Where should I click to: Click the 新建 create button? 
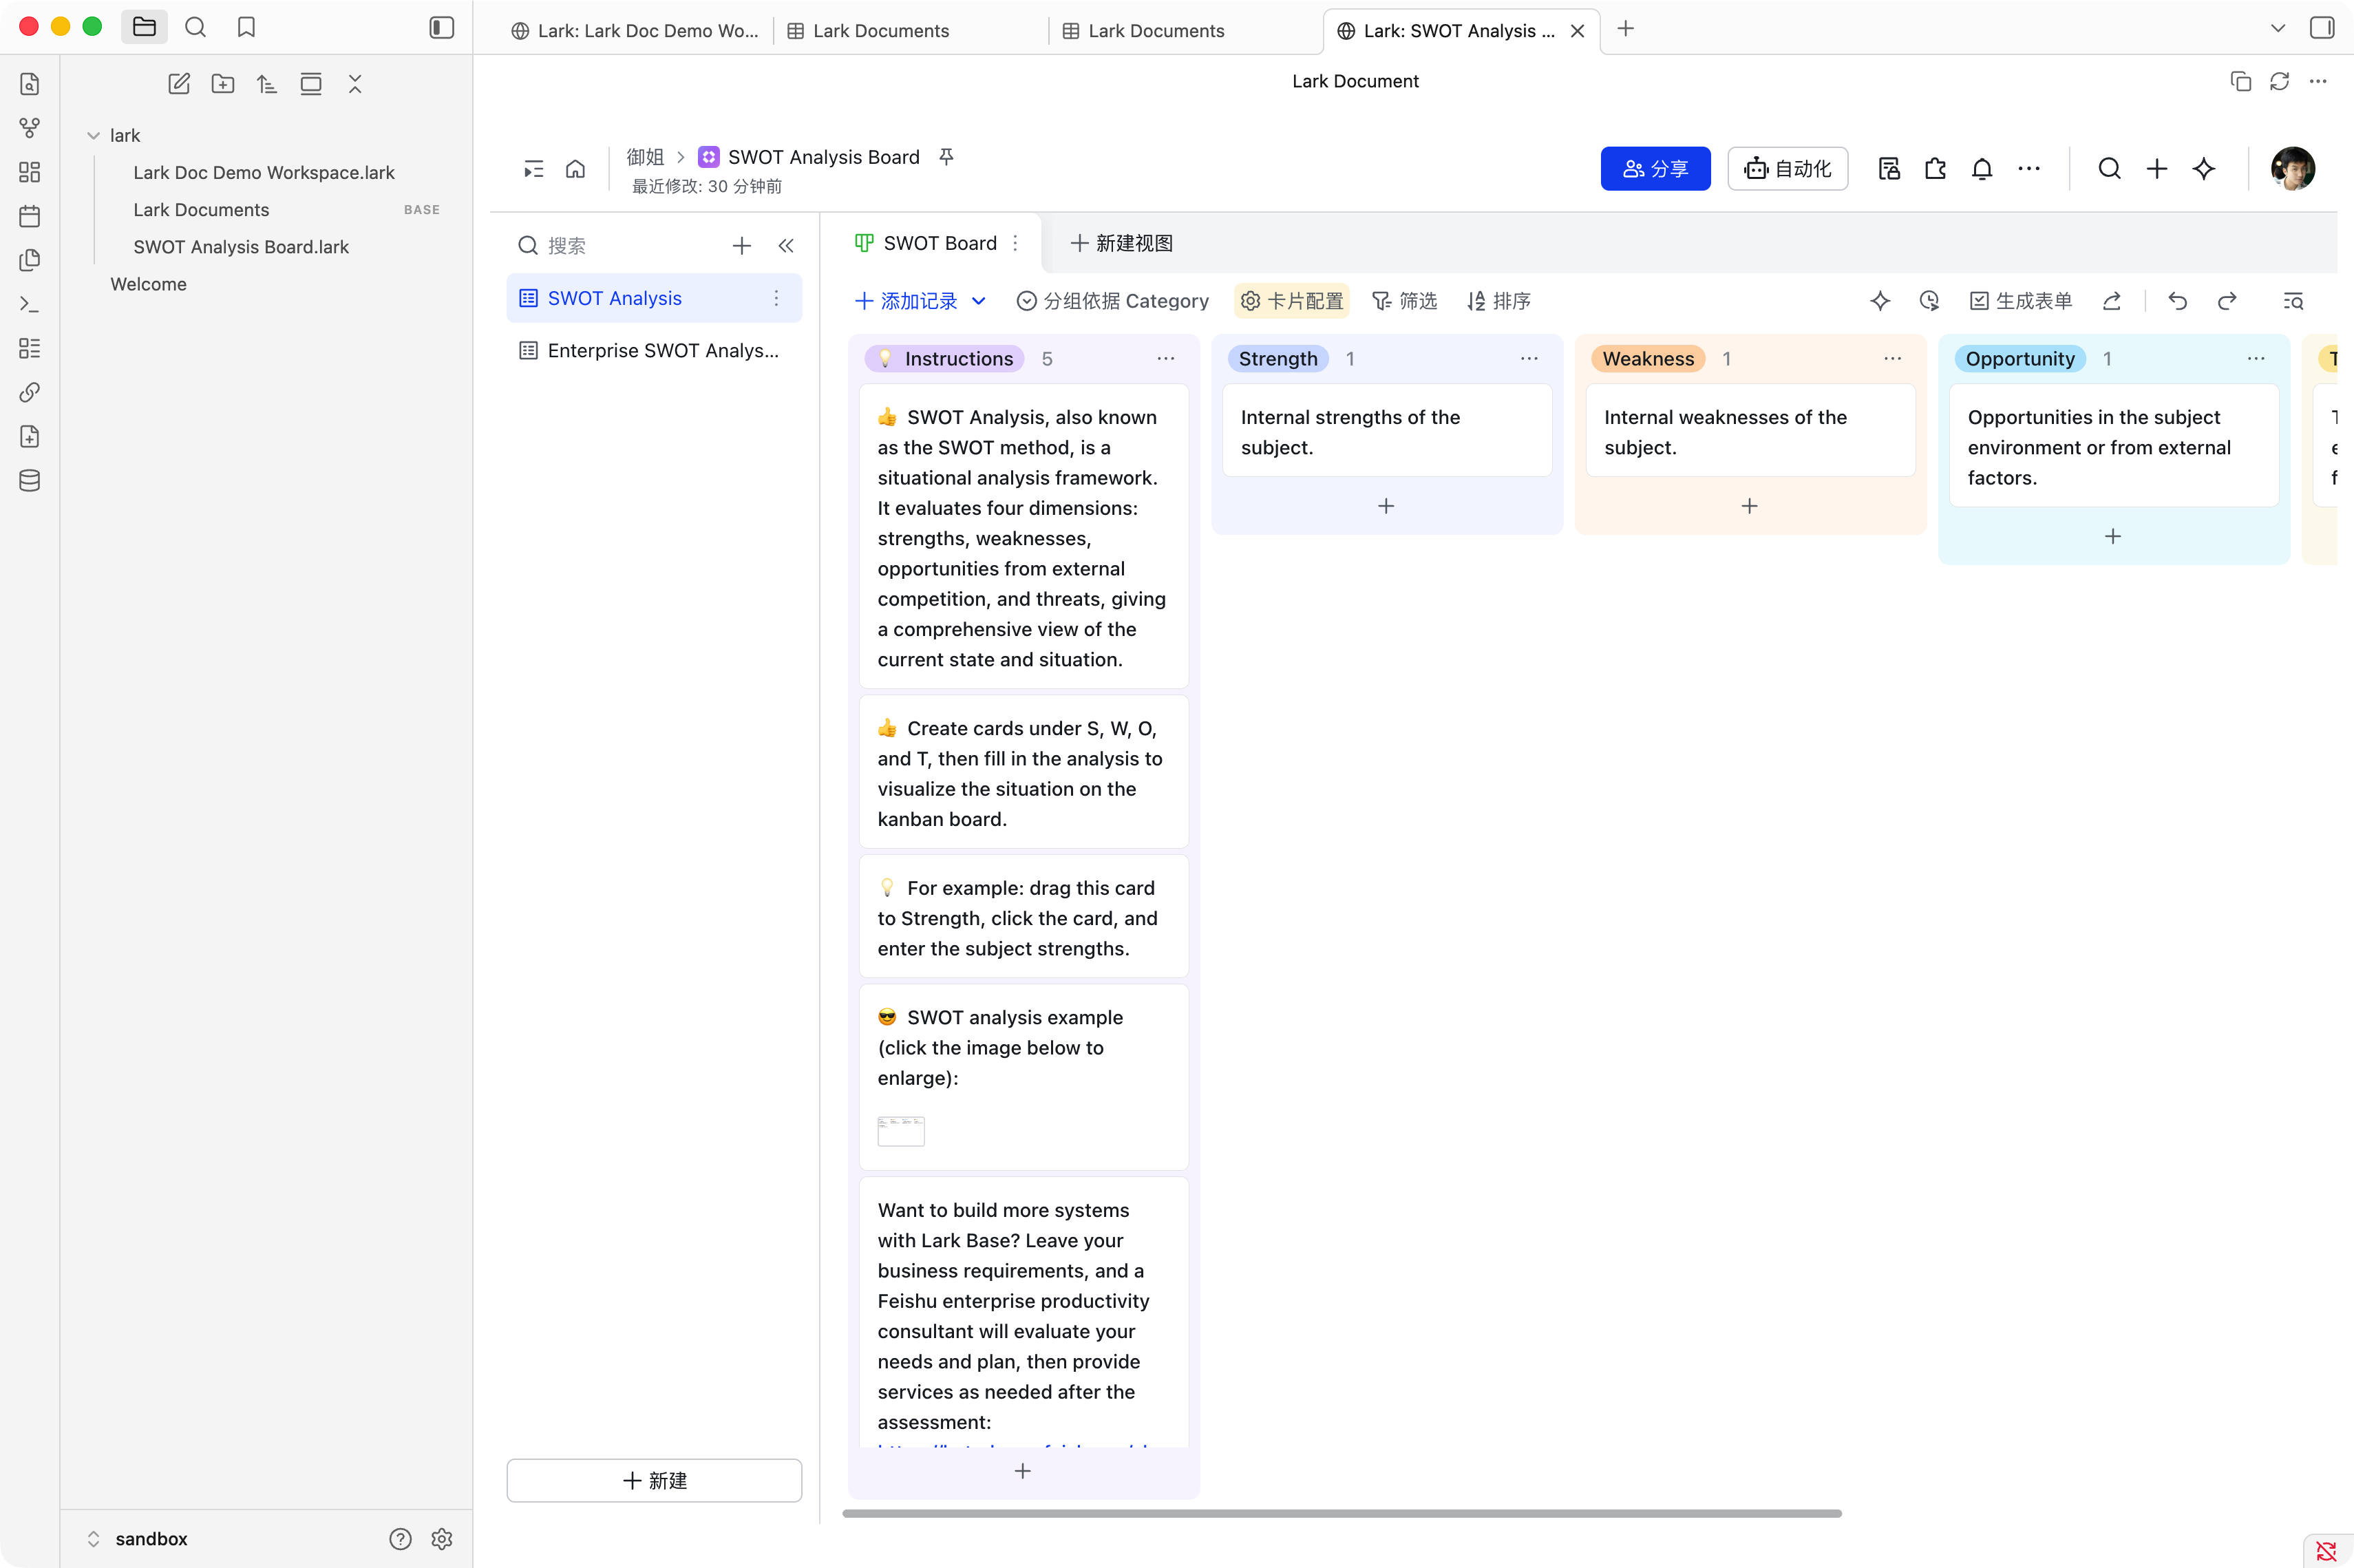(x=654, y=1480)
